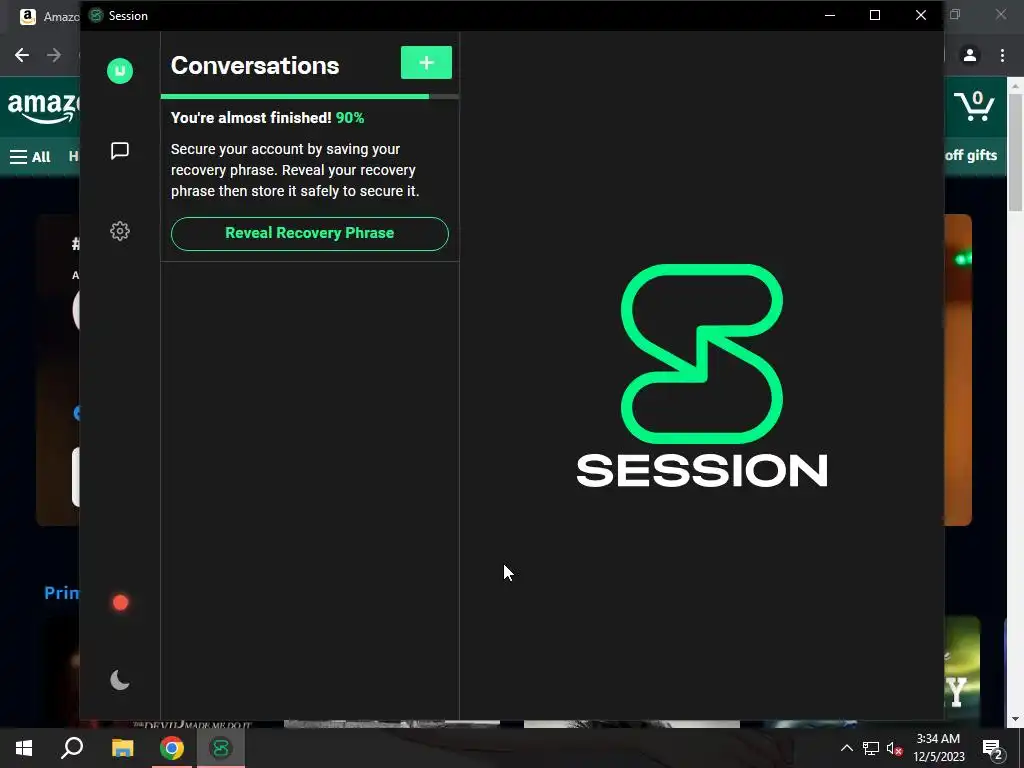
Task: Restore down the Chrome window
Action: point(955,14)
